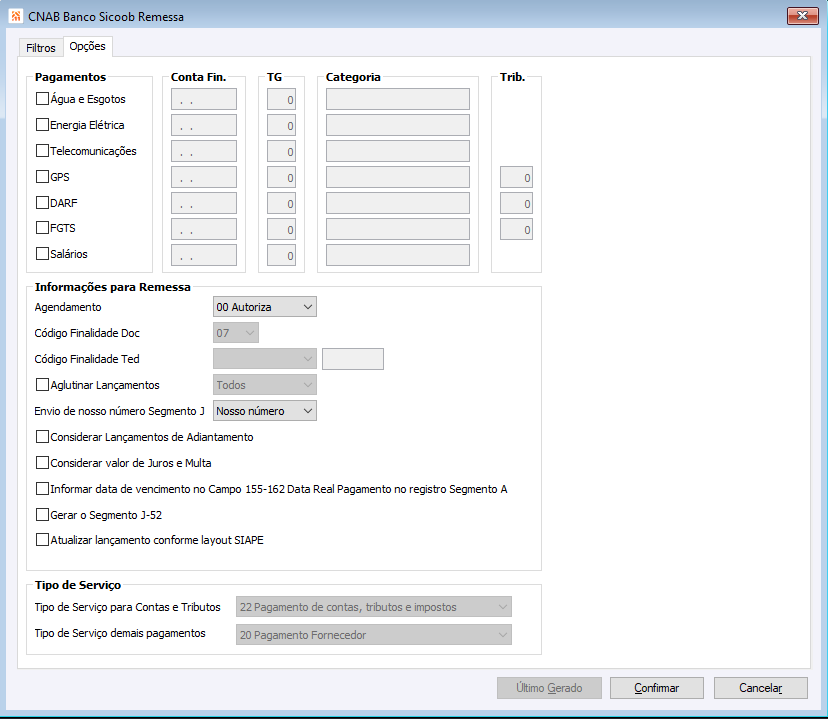Click the app icon in the title bar
This screenshot has width=828, height=719.
(16, 16)
